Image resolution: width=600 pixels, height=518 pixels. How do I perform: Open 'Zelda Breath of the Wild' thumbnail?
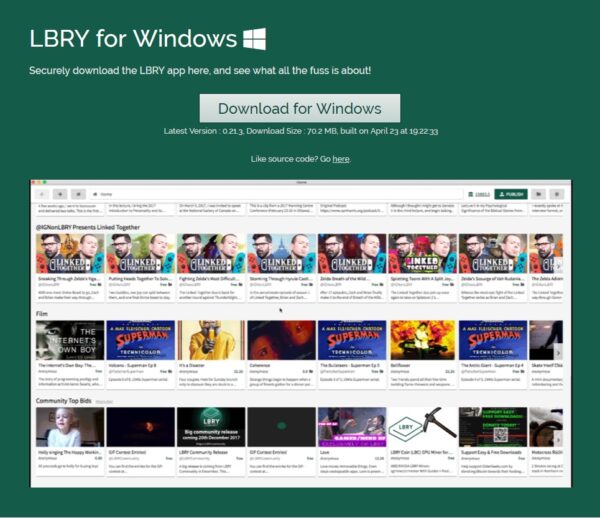tap(352, 253)
